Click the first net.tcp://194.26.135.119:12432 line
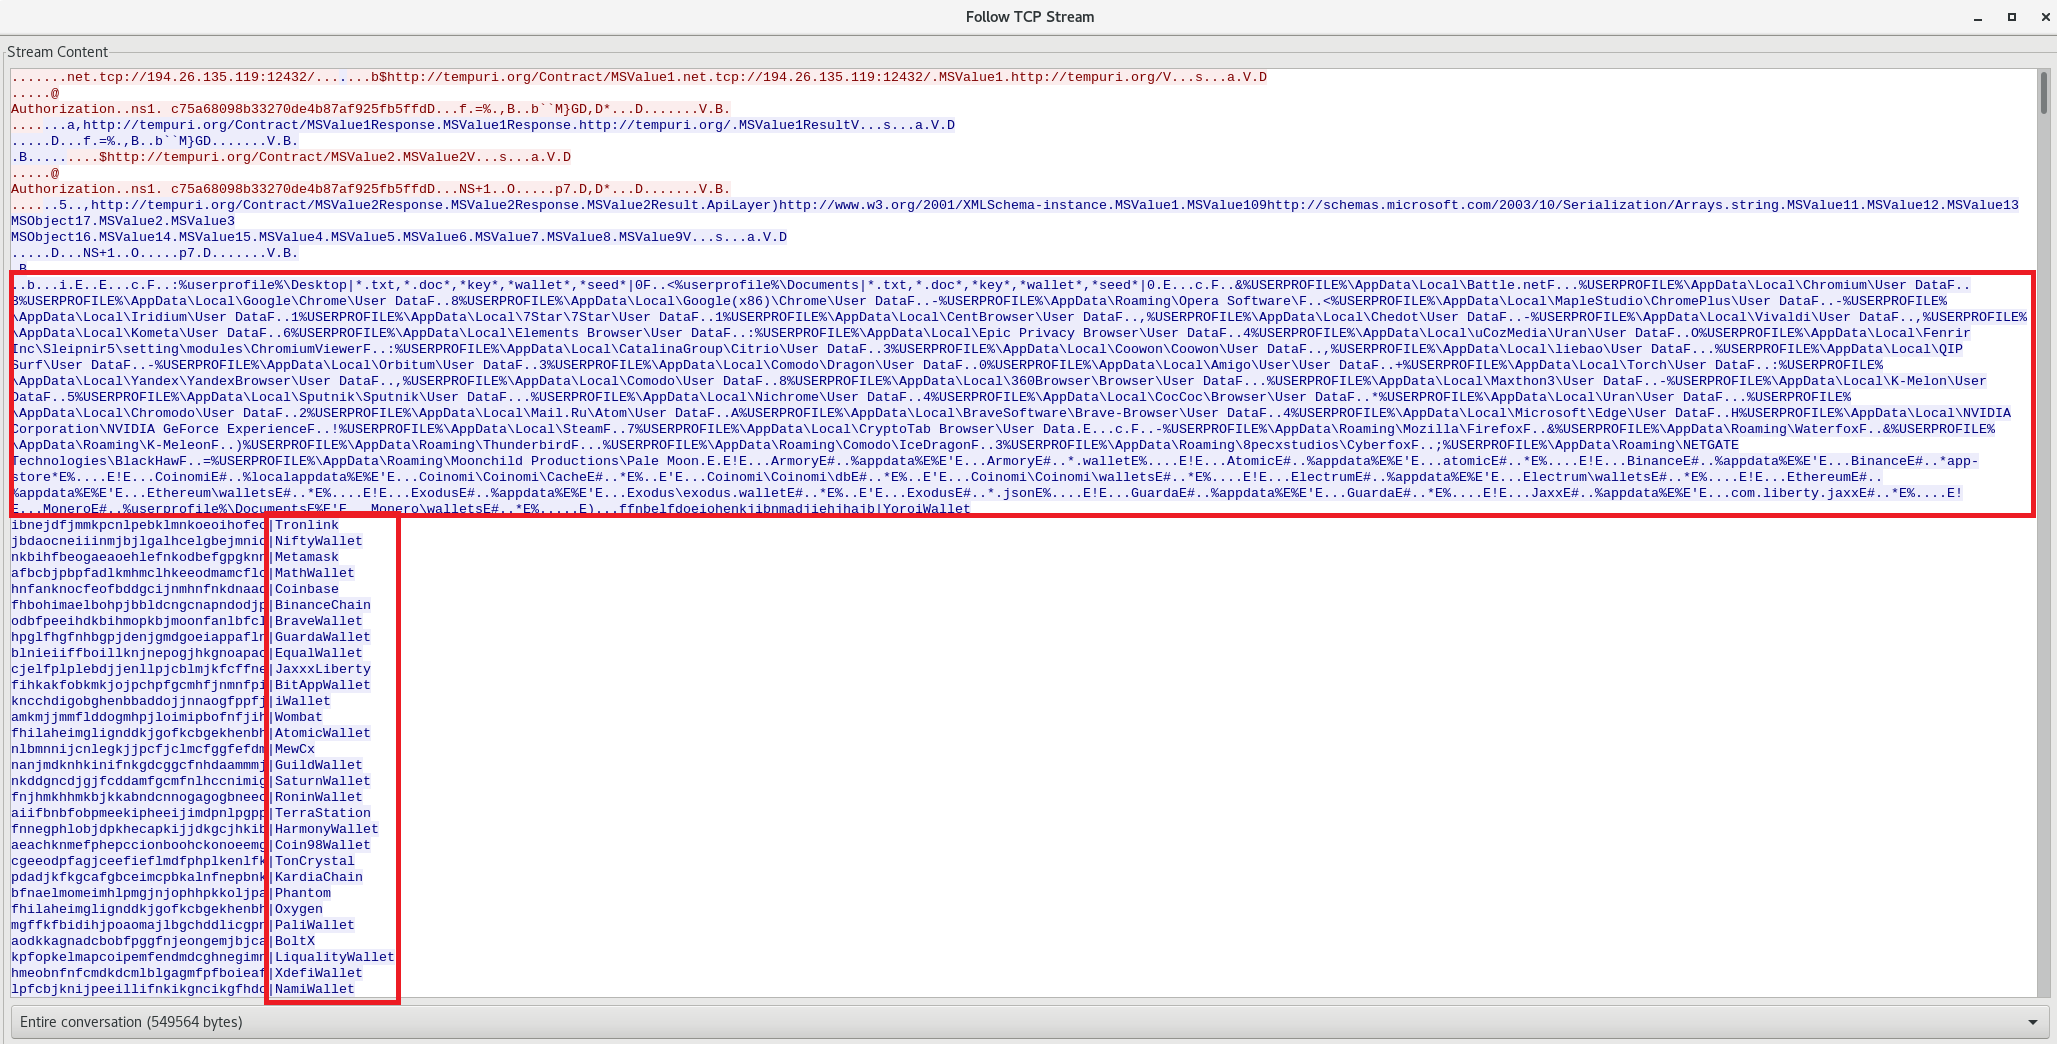2057x1044 pixels. [x=639, y=77]
